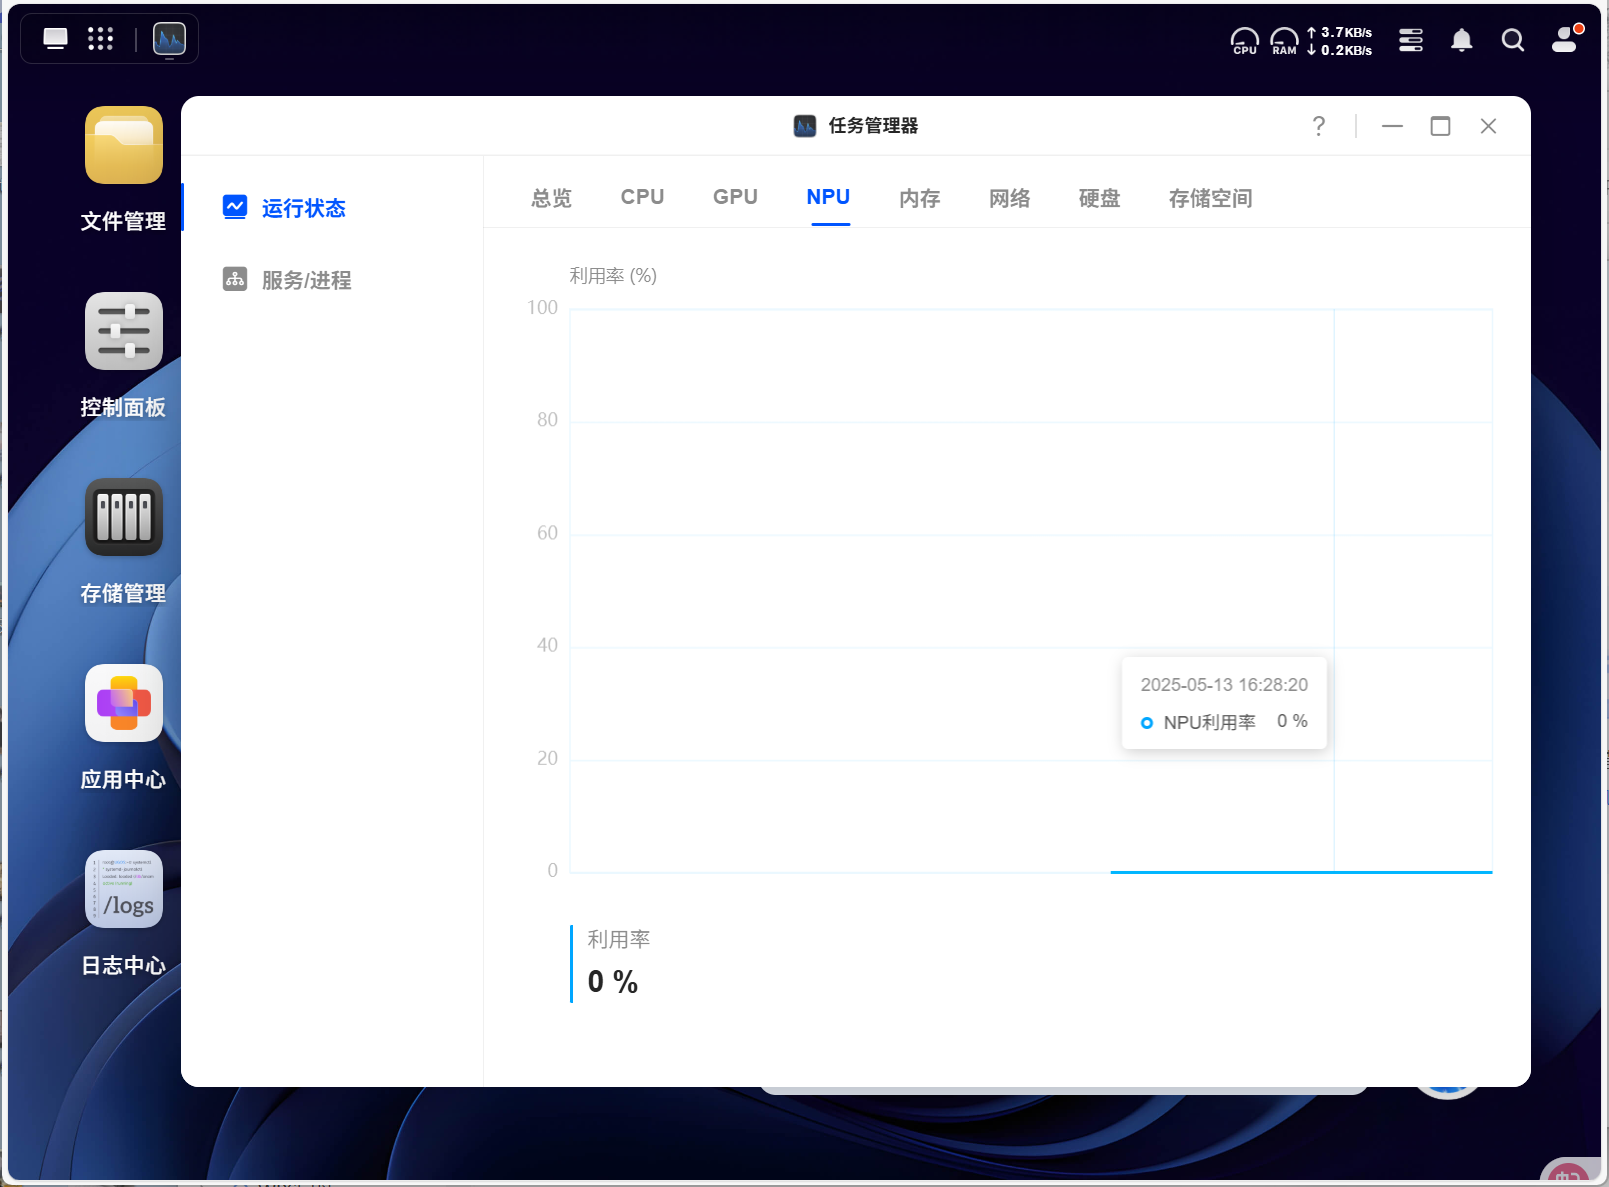Click the CPU usage gauge indicator
This screenshot has height=1187, width=1609.
pos(1245,40)
